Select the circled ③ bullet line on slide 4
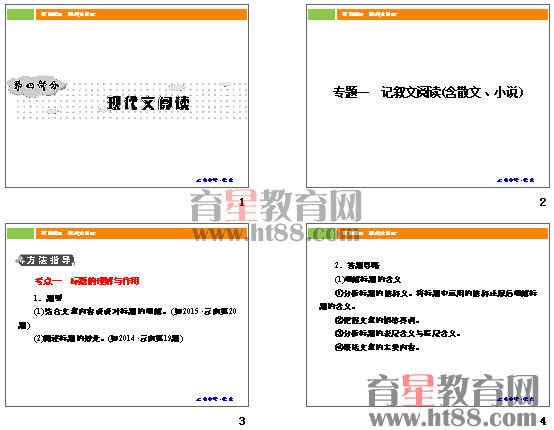 click(x=397, y=333)
